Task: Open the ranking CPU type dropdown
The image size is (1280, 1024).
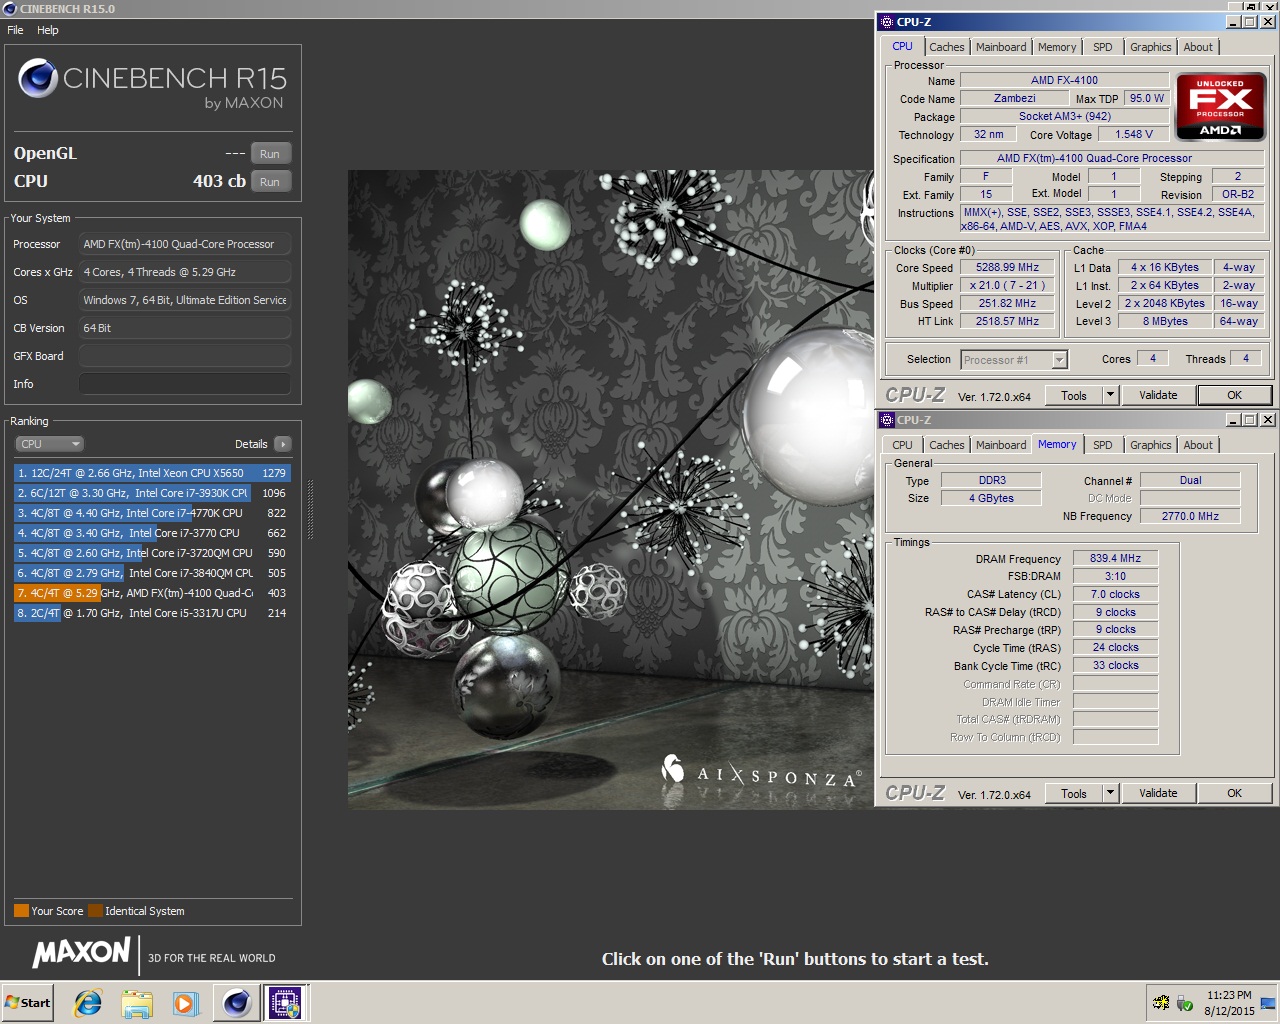Action: (49, 444)
